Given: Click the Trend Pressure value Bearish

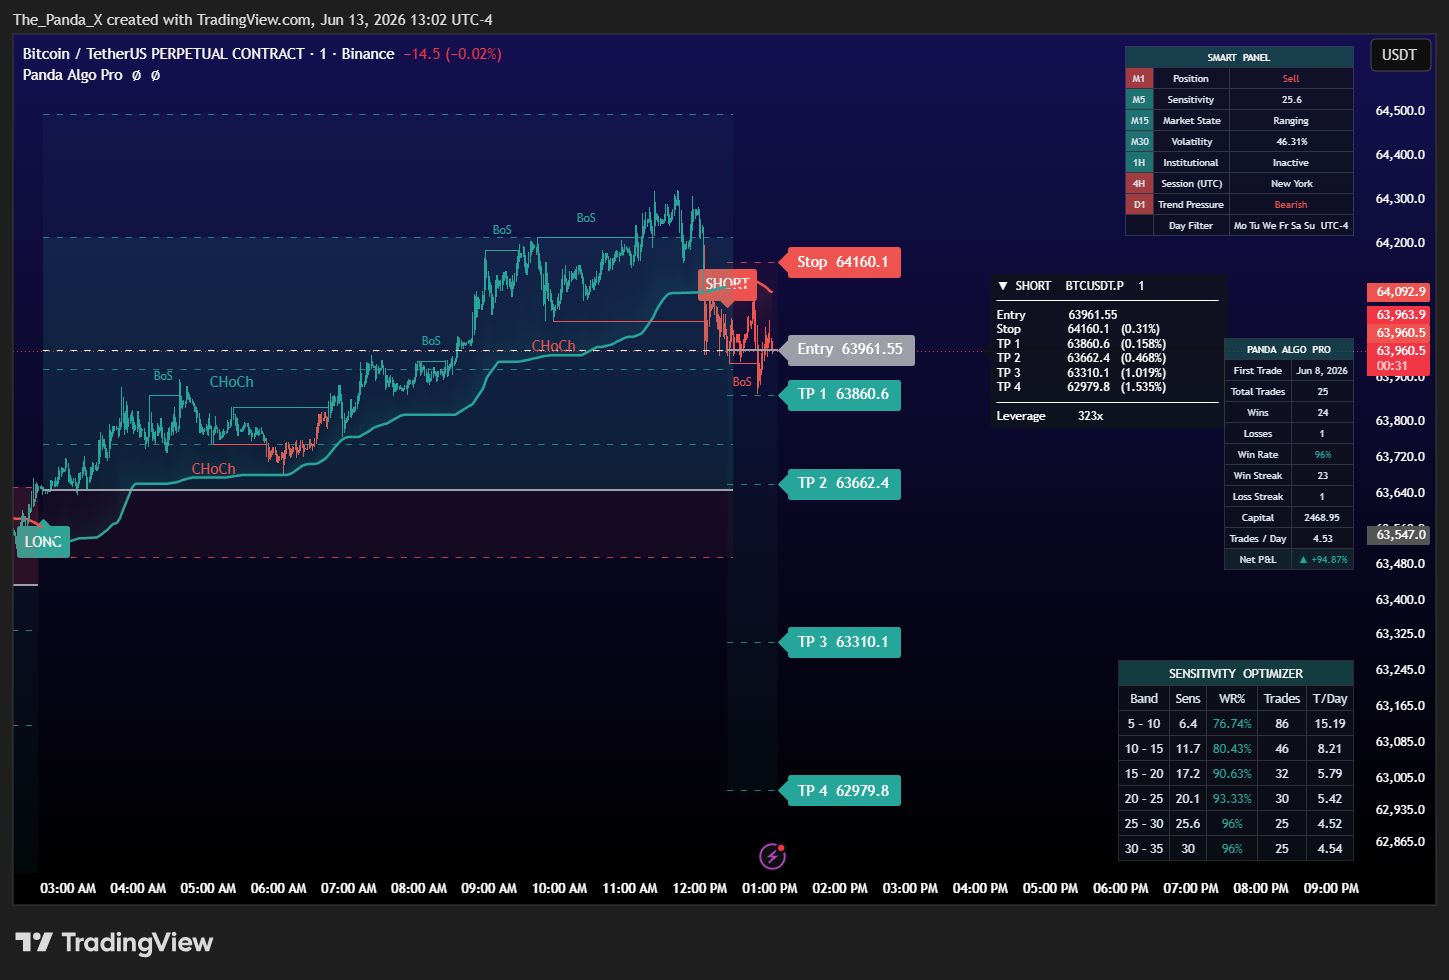Looking at the screenshot, I should (1291, 205).
